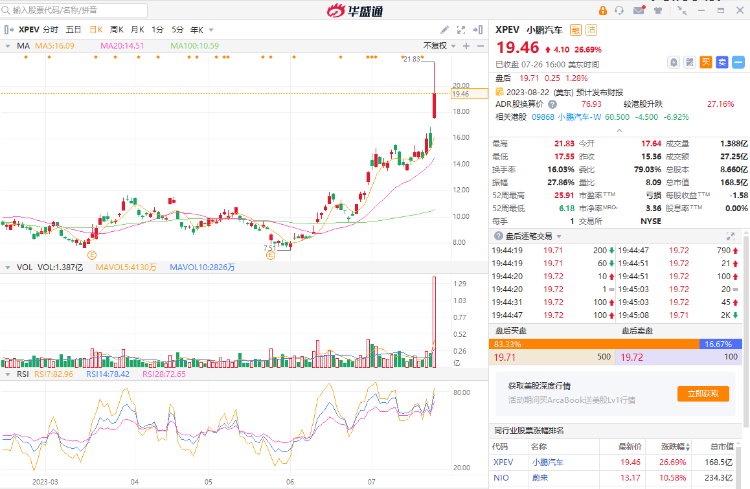Select the 5分 five-minute tab
750x489 pixels.
click(x=177, y=30)
